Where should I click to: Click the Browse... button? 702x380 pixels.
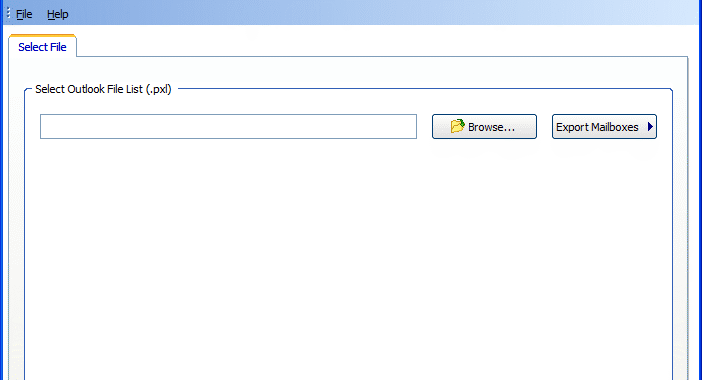pyautogui.click(x=484, y=127)
